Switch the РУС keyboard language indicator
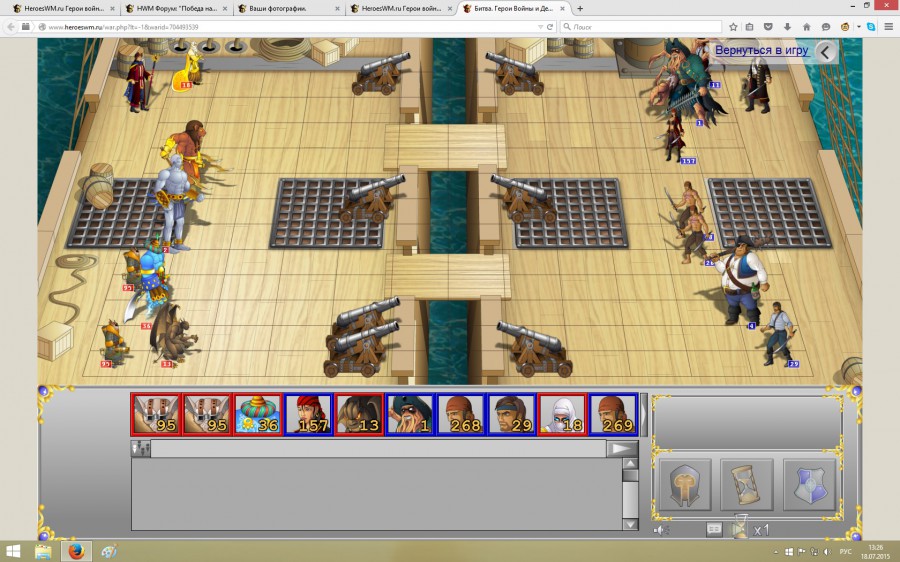Screen dimensions: 900x562 [845, 552]
